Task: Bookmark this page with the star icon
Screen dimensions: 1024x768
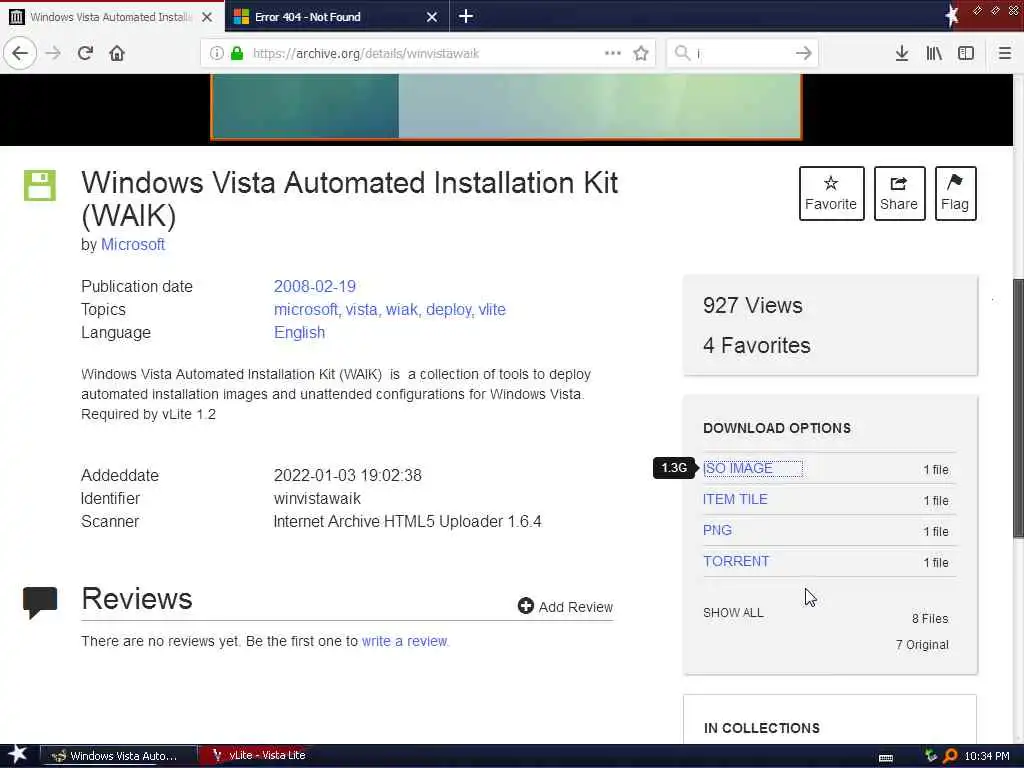Action: point(641,53)
